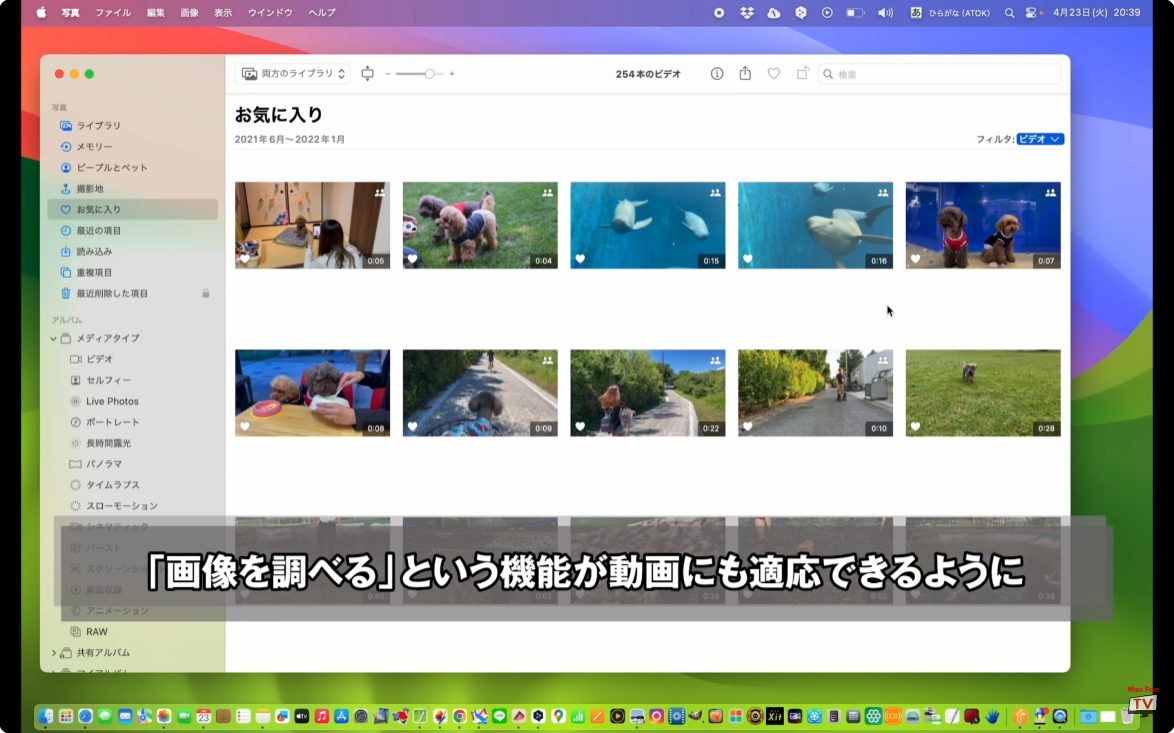Open the フィルタ ビデオ dropdown
The height and width of the screenshot is (733, 1174).
[1039, 139]
